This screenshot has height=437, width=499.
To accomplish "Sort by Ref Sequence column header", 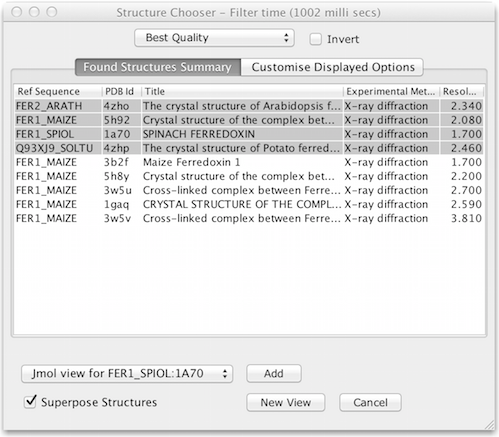I will click(58, 91).
